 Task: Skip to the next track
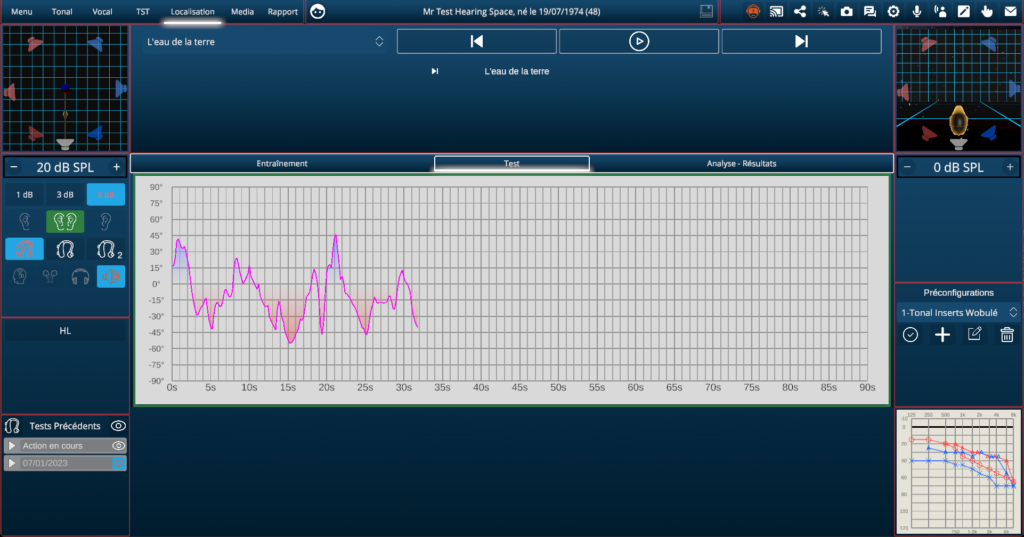801,41
